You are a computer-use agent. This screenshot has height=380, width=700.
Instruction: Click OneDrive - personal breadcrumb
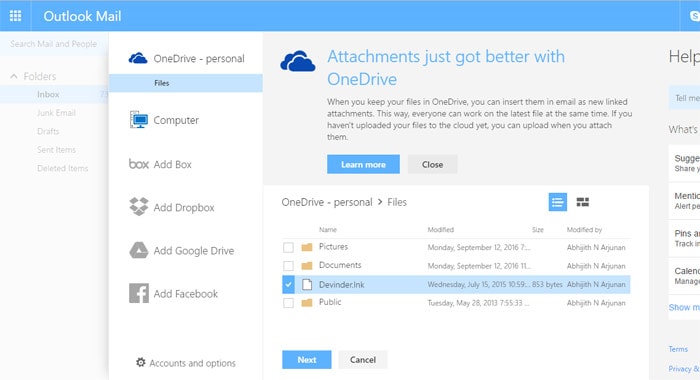tap(327, 202)
